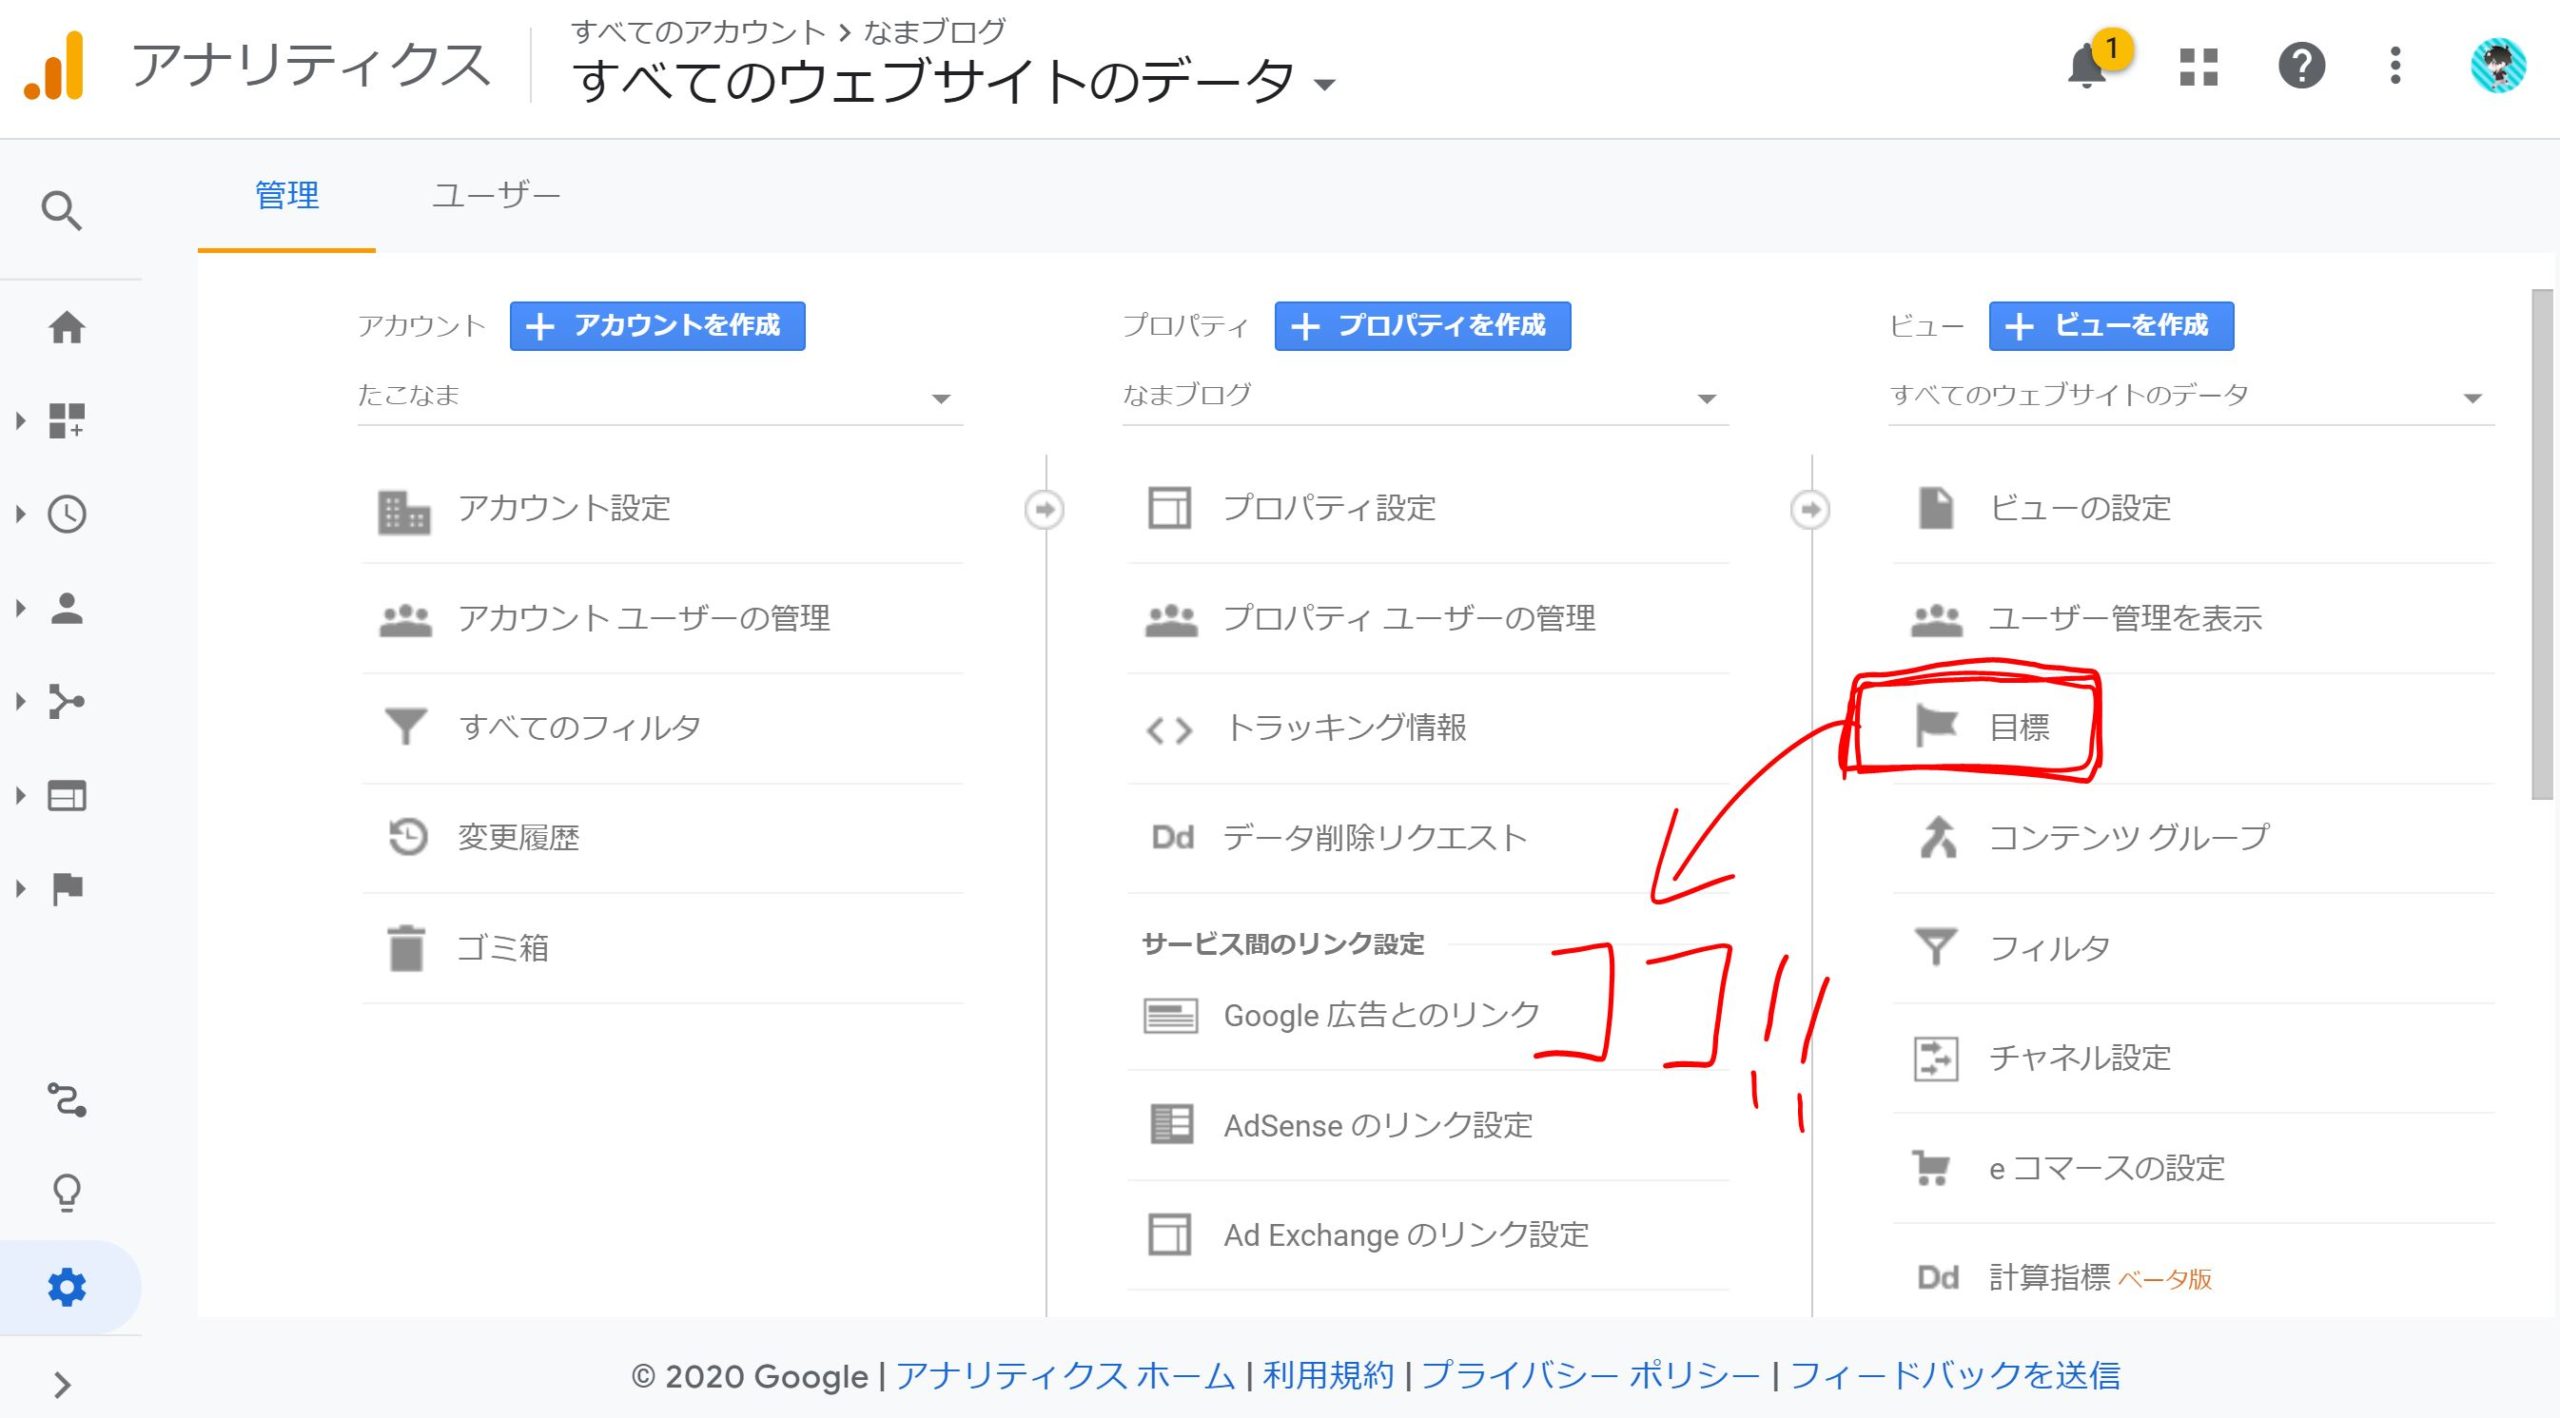Click the shopping cart icon for e コマース

[x=1931, y=1167]
